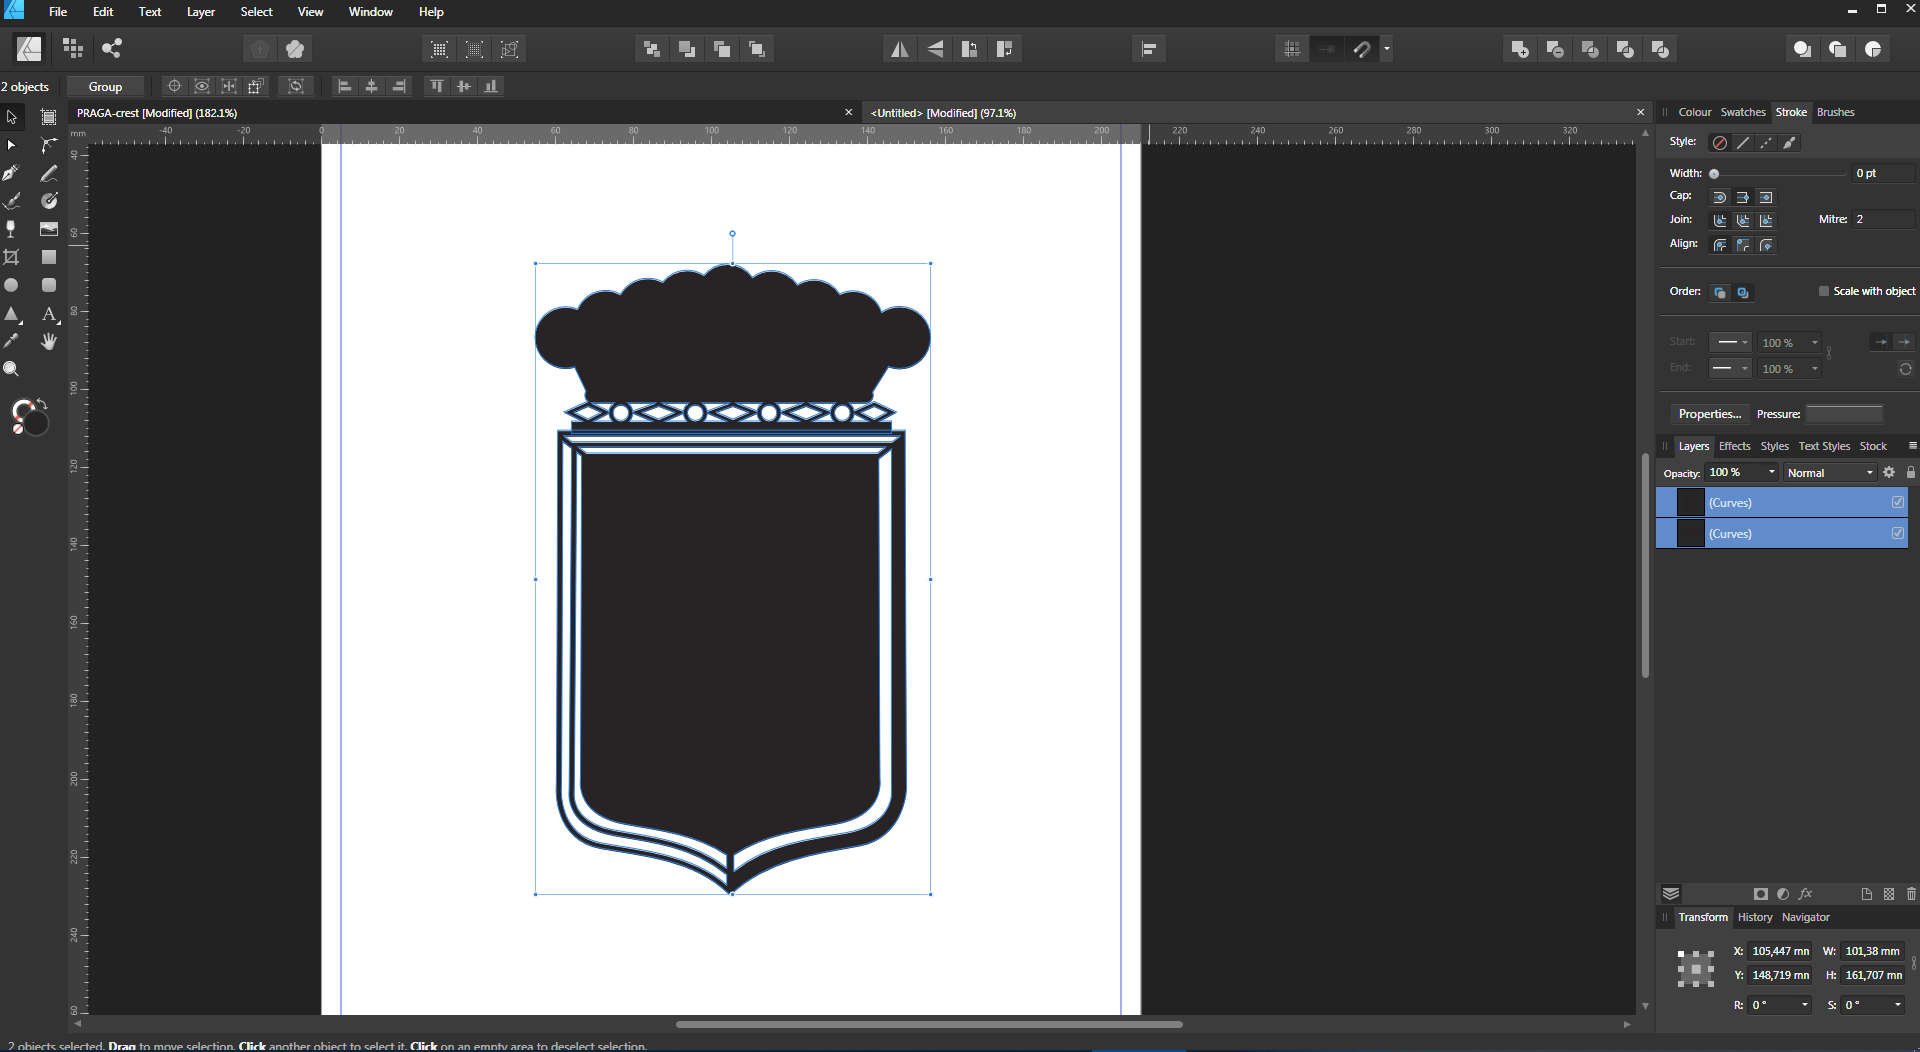1920x1052 pixels.
Task: Switch to Pixel persona
Action: 73,48
